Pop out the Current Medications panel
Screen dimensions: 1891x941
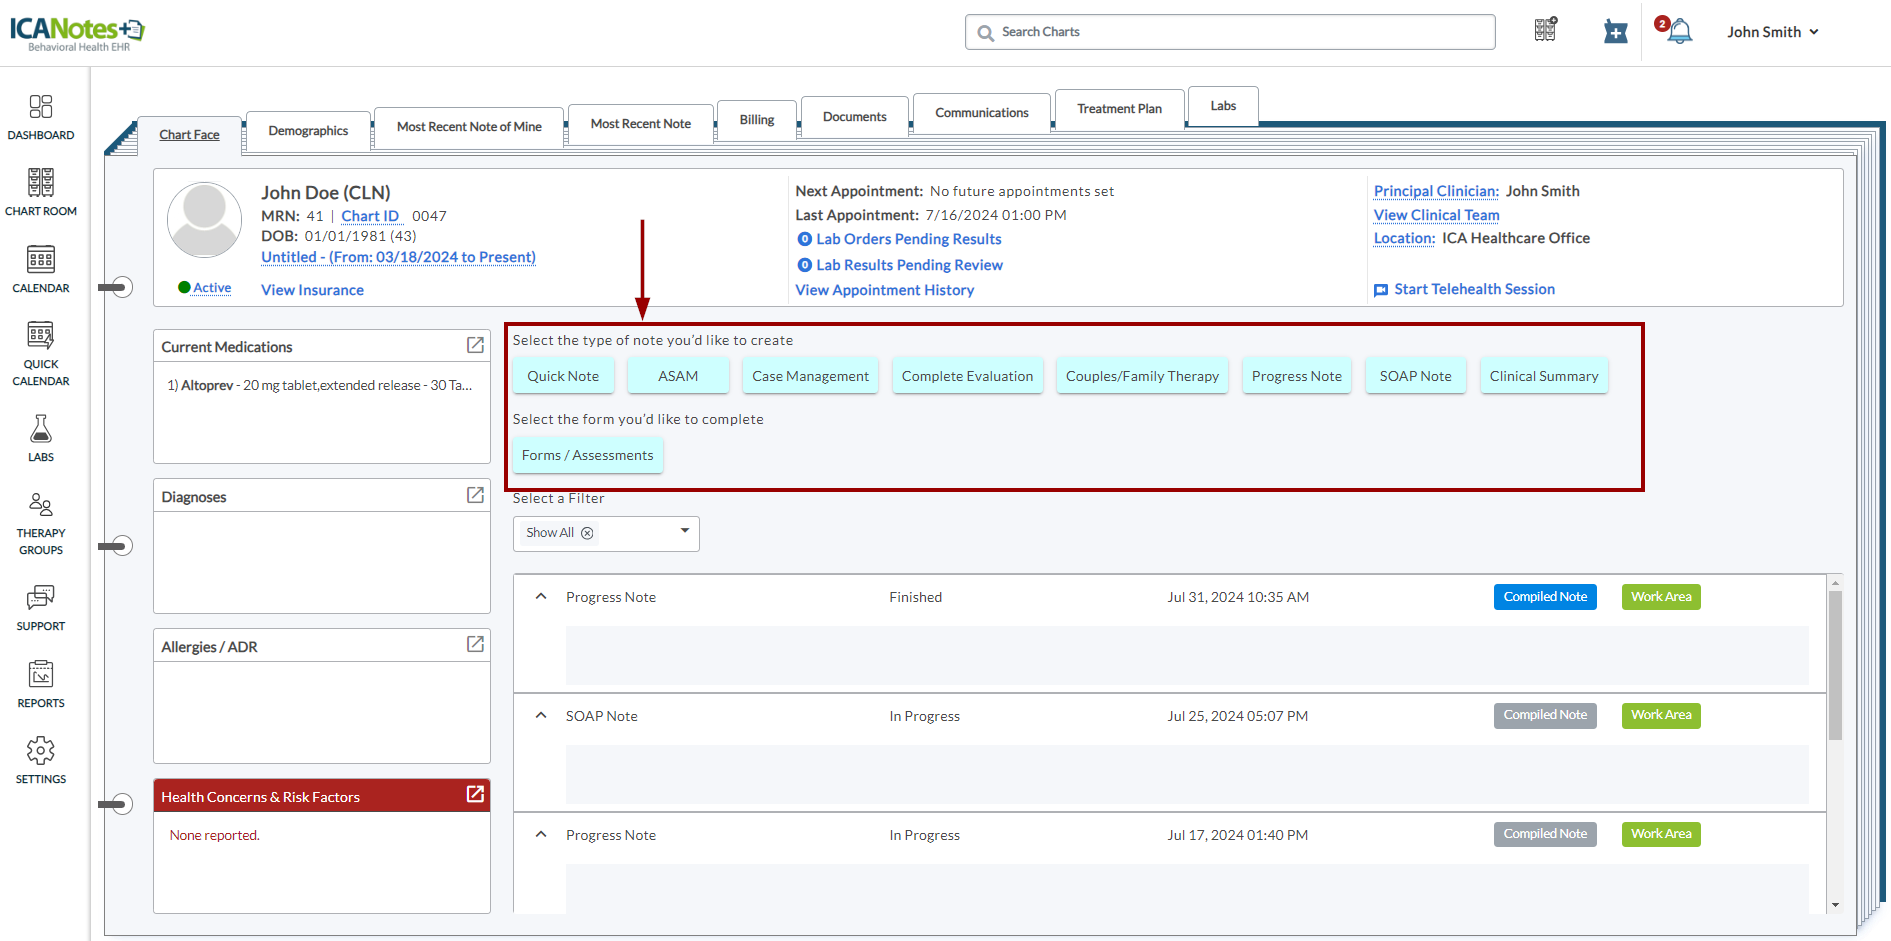[x=475, y=345]
